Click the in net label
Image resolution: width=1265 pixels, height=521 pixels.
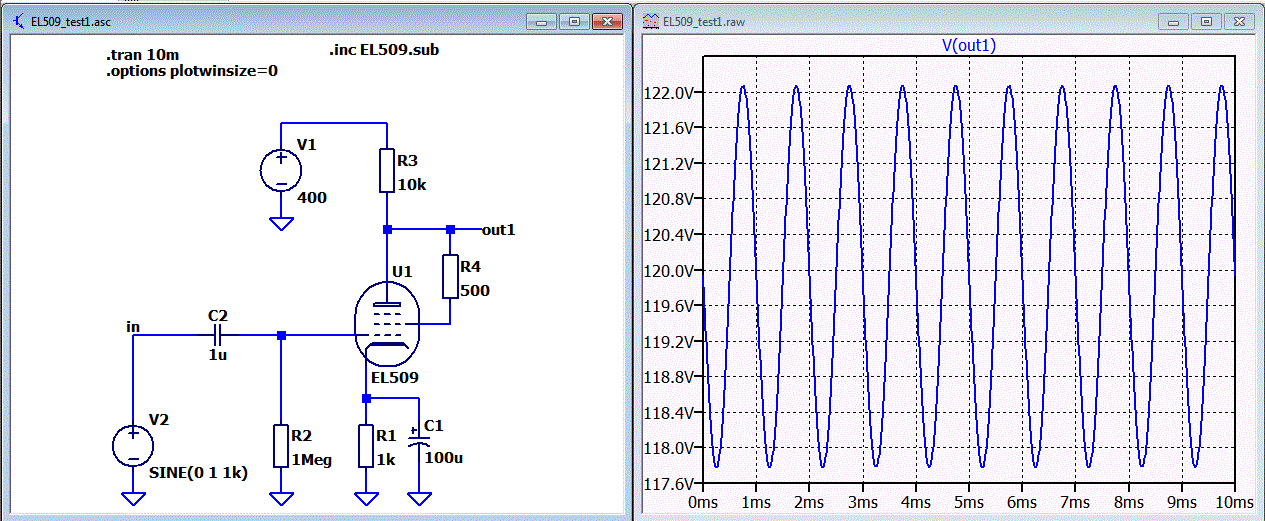point(133,327)
